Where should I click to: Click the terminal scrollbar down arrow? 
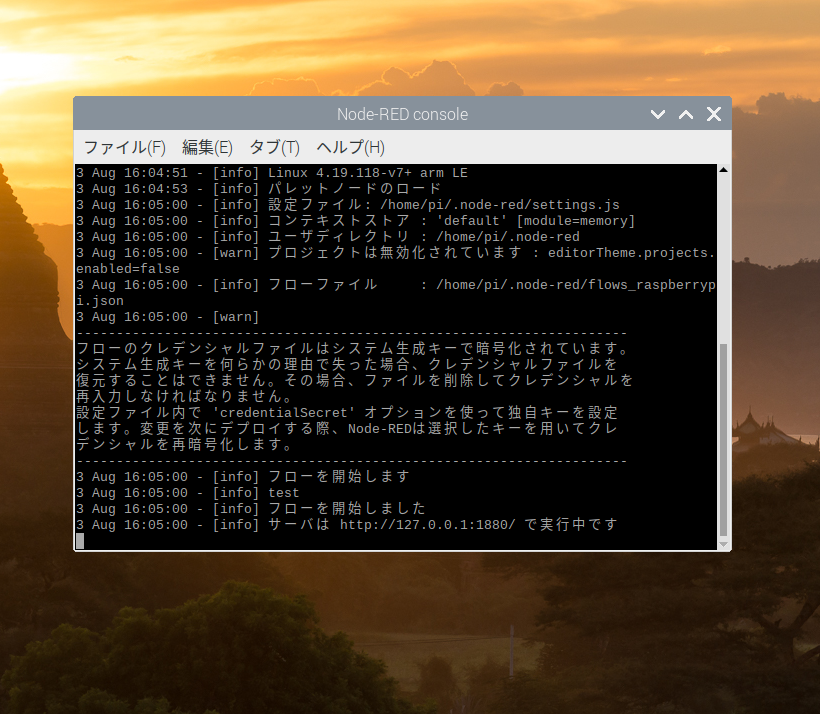(x=724, y=545)
